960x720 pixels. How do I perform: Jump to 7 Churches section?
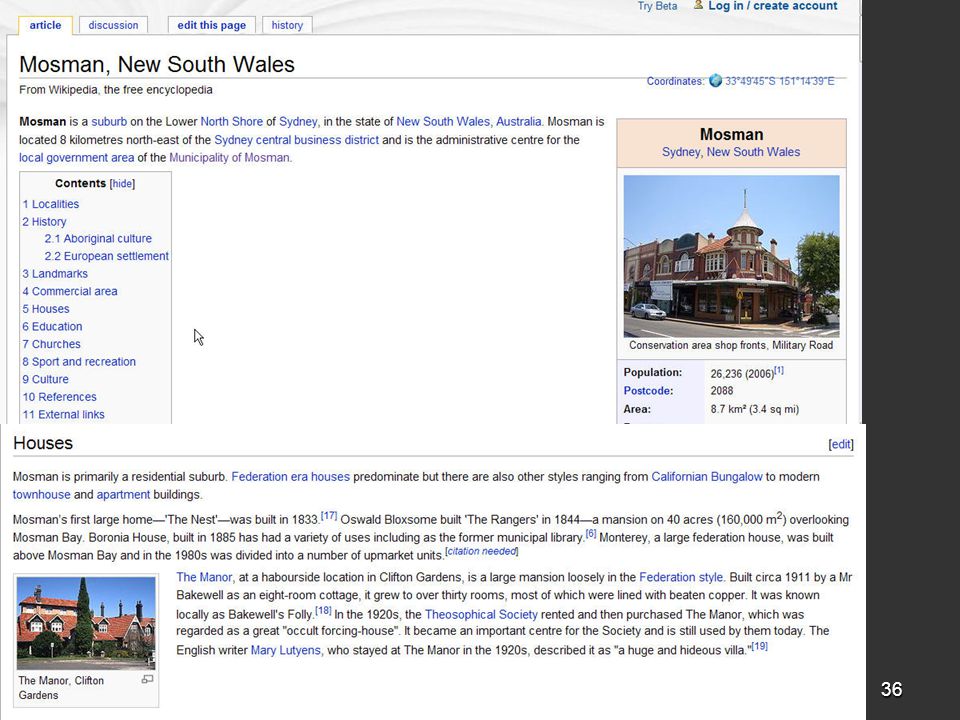[x=51, y=344]
